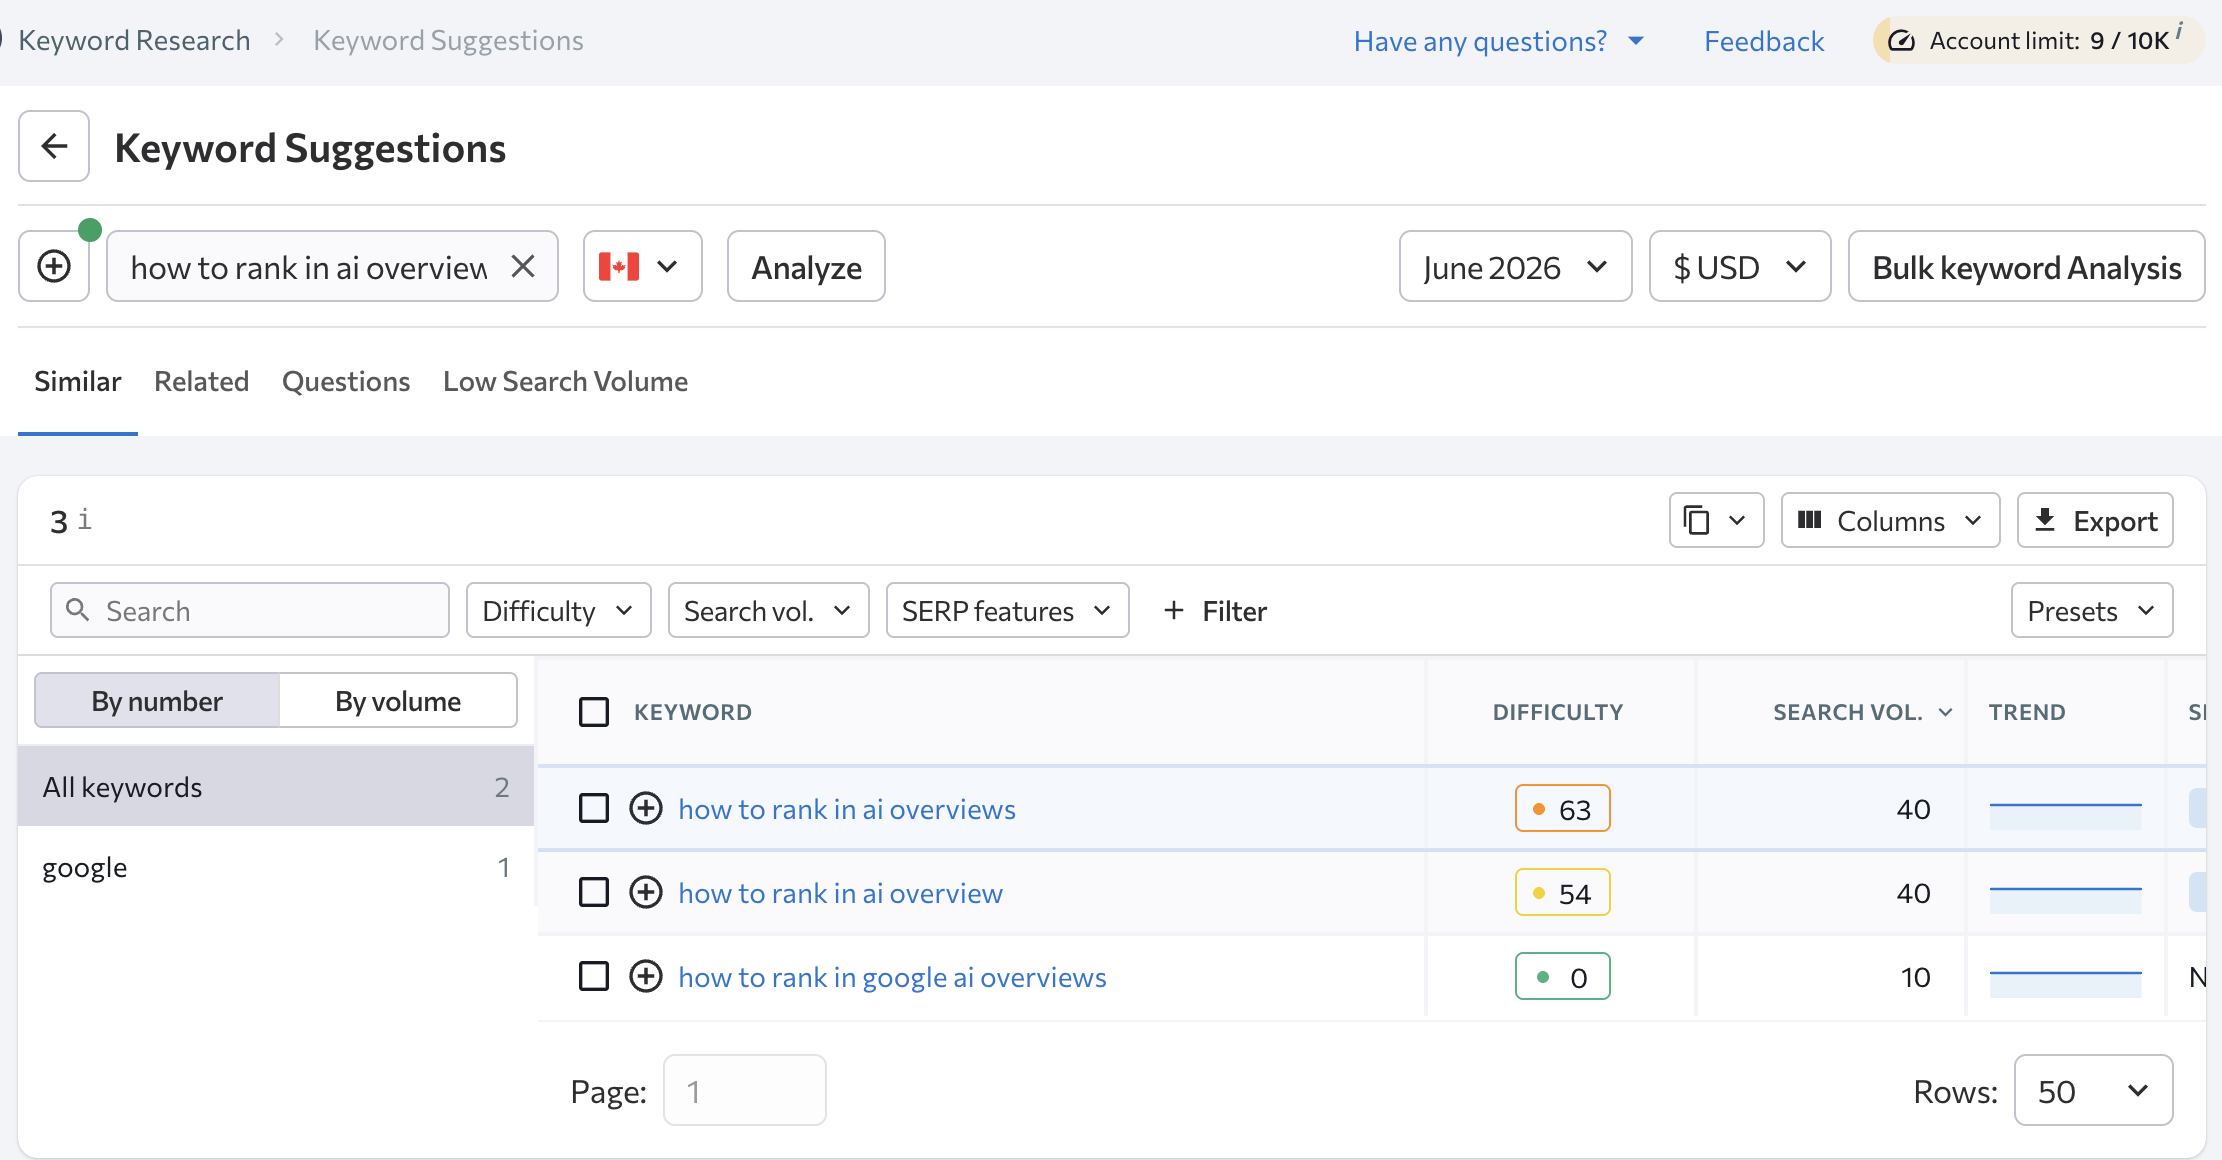Open the June 2026 date dropdown
2222x1160 pixels.
pyautogui.click(x=1515, y=266)
